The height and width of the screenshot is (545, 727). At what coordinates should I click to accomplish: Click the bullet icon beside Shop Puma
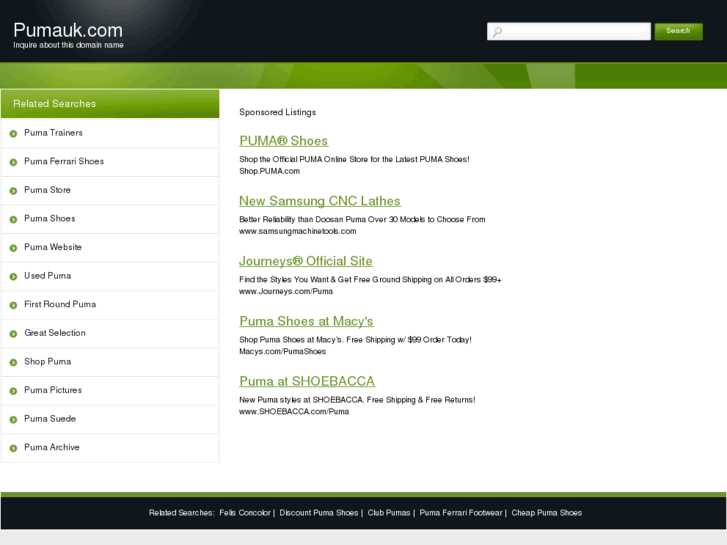13,362
